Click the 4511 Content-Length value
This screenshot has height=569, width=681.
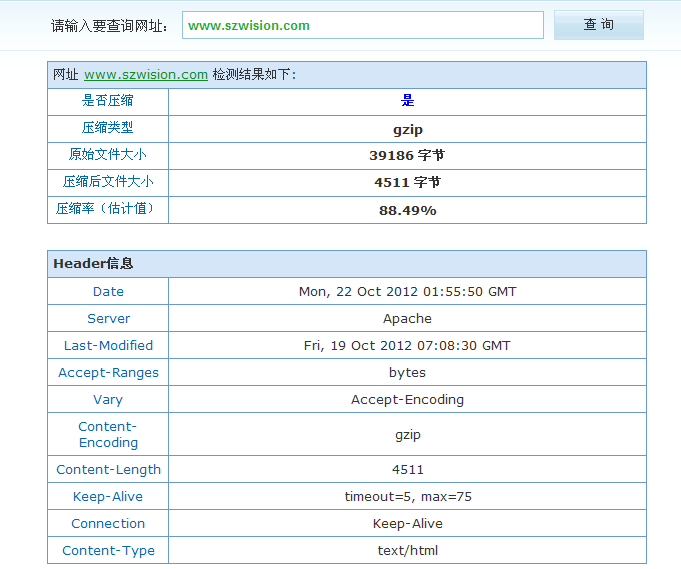click(x=407, y=470)
